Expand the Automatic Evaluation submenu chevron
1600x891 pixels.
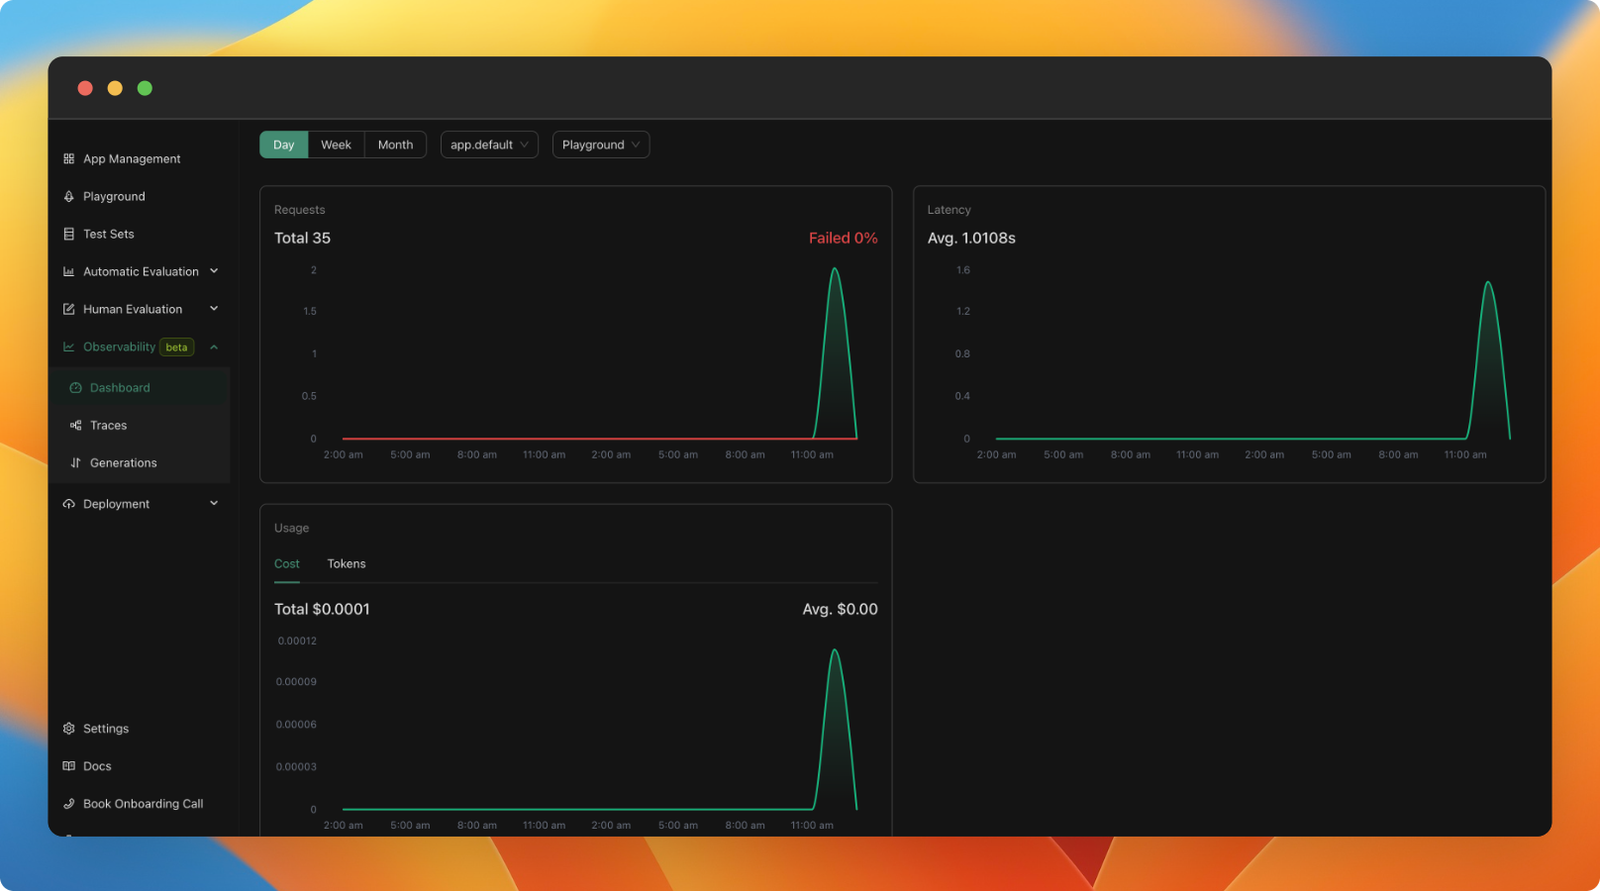214,271
